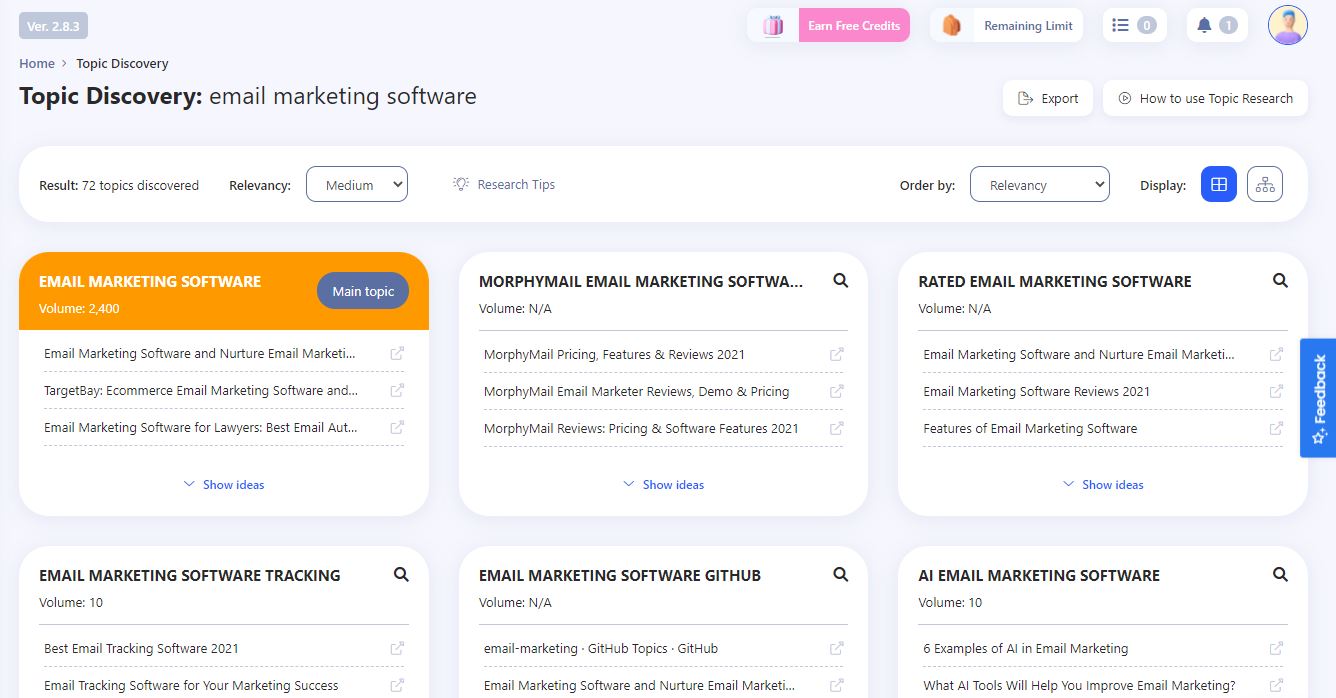Open the Feedback side tab
1336x698 pixels.
1319,398
